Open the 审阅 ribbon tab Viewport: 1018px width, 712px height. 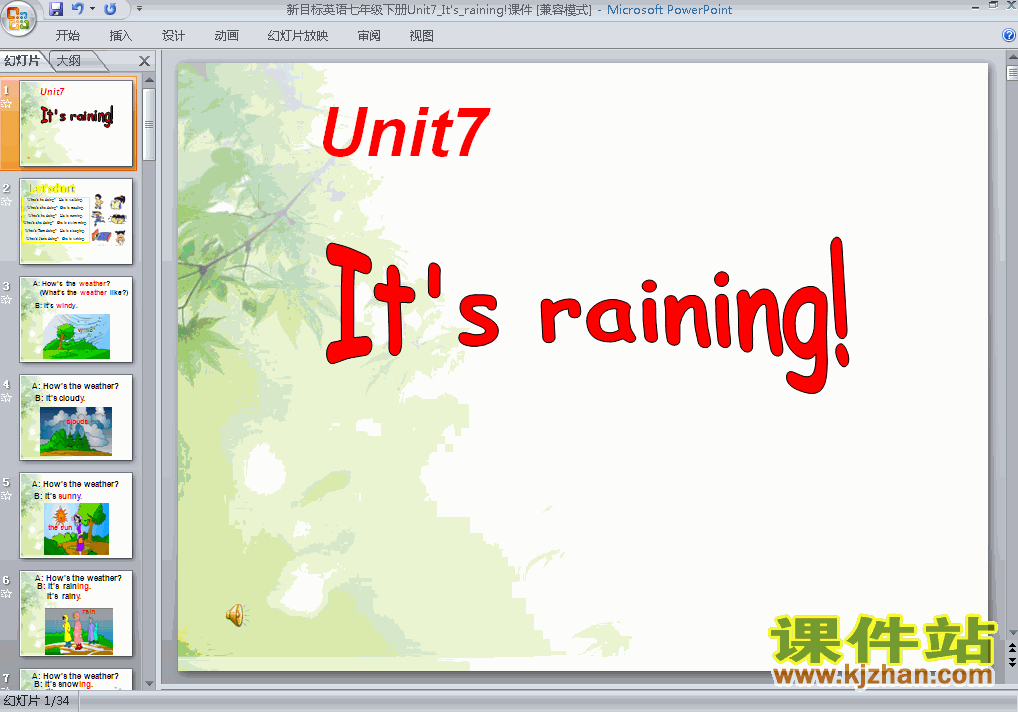(369, 36)
